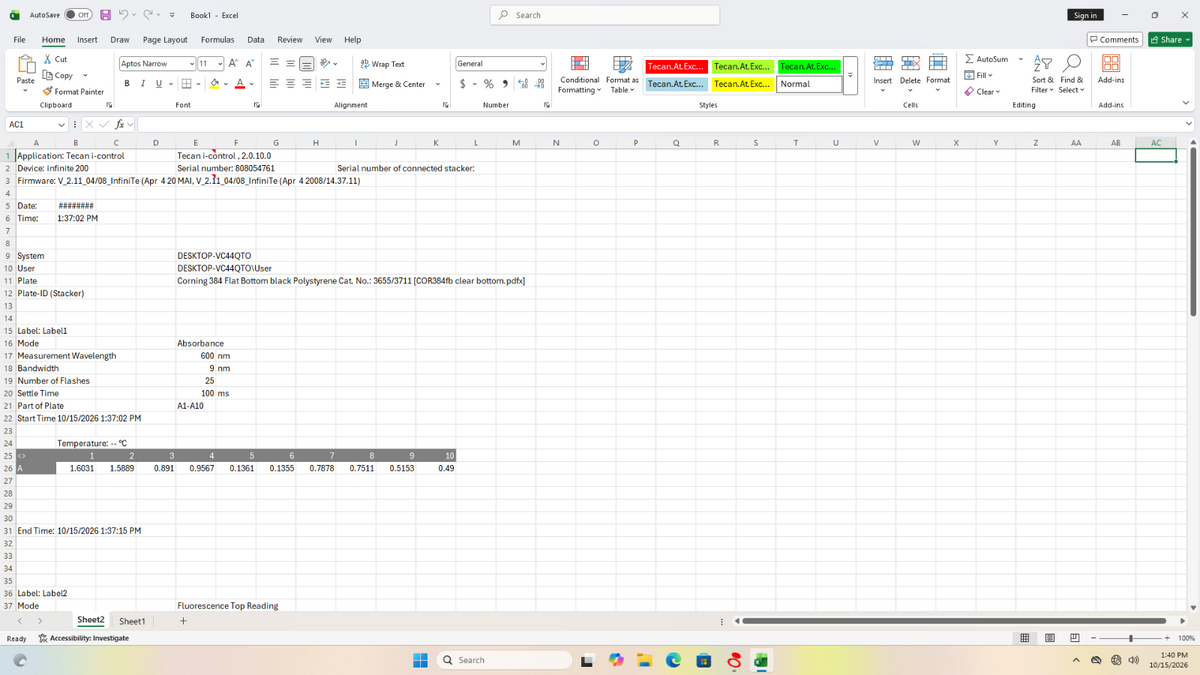This screenshot has width=1200, height=675.
Task: Apply bold formatting with the B icon
Action: tap(128, 84)
